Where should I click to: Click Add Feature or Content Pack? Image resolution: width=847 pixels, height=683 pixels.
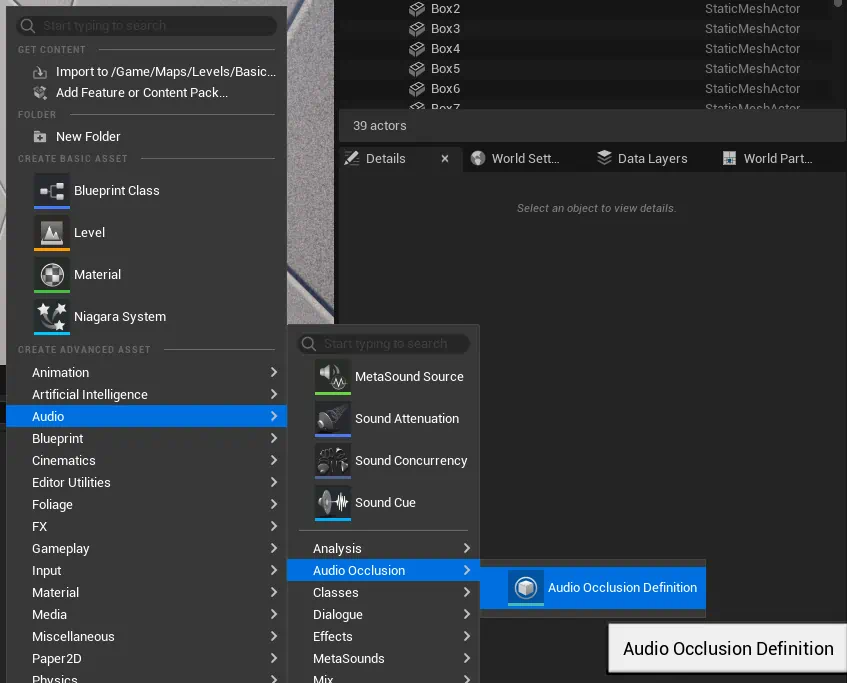click(x=141, y=93)
